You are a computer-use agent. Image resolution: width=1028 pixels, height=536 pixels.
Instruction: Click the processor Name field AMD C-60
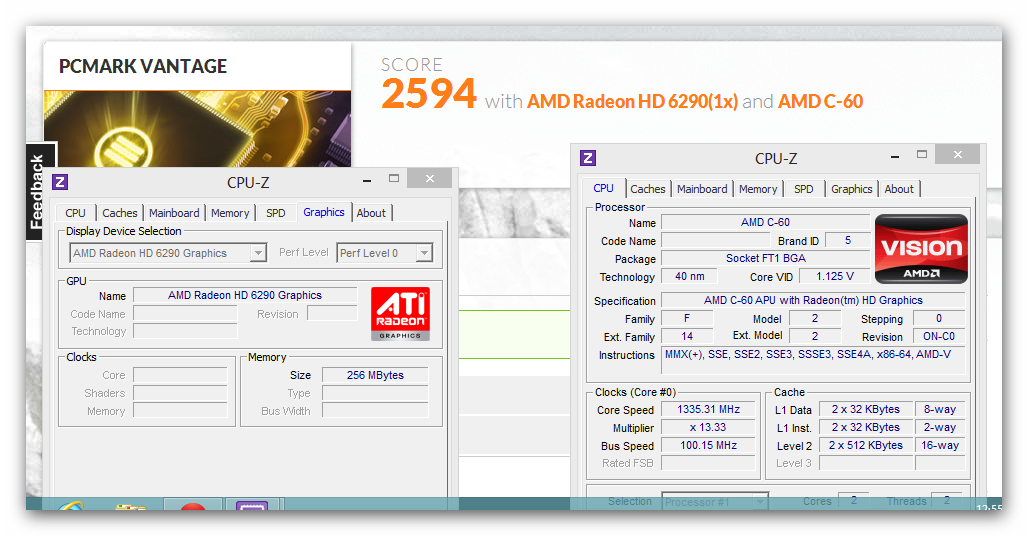pyautogui.click(x=765, y=222)
